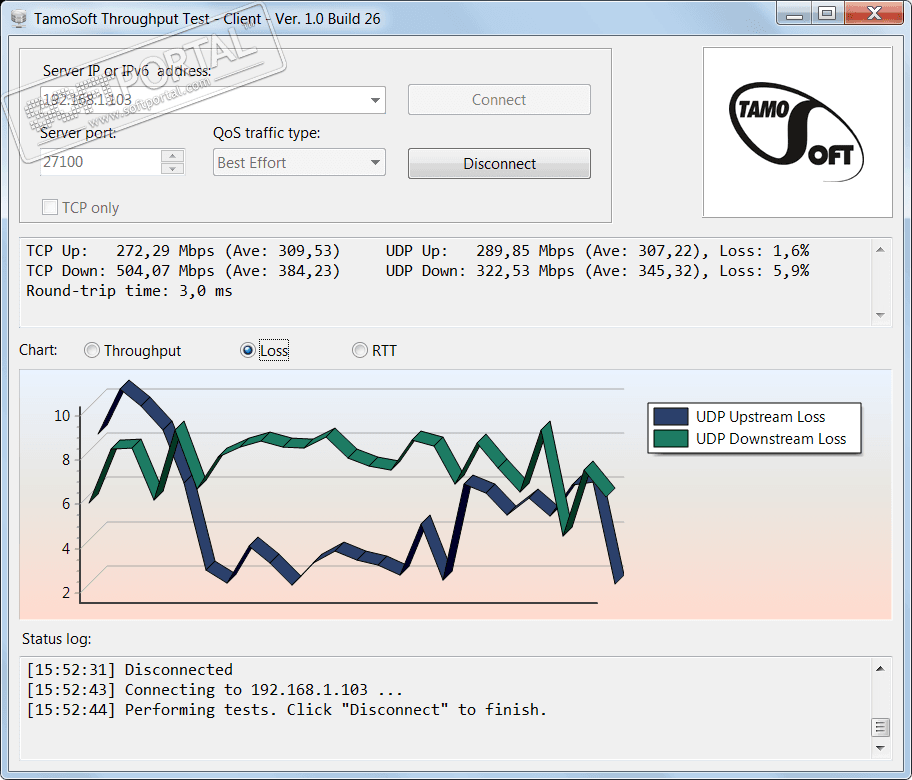Click the 'Connecting to 192.168.1.103' log entry
The image size is (912, 780).
[215, 690]
